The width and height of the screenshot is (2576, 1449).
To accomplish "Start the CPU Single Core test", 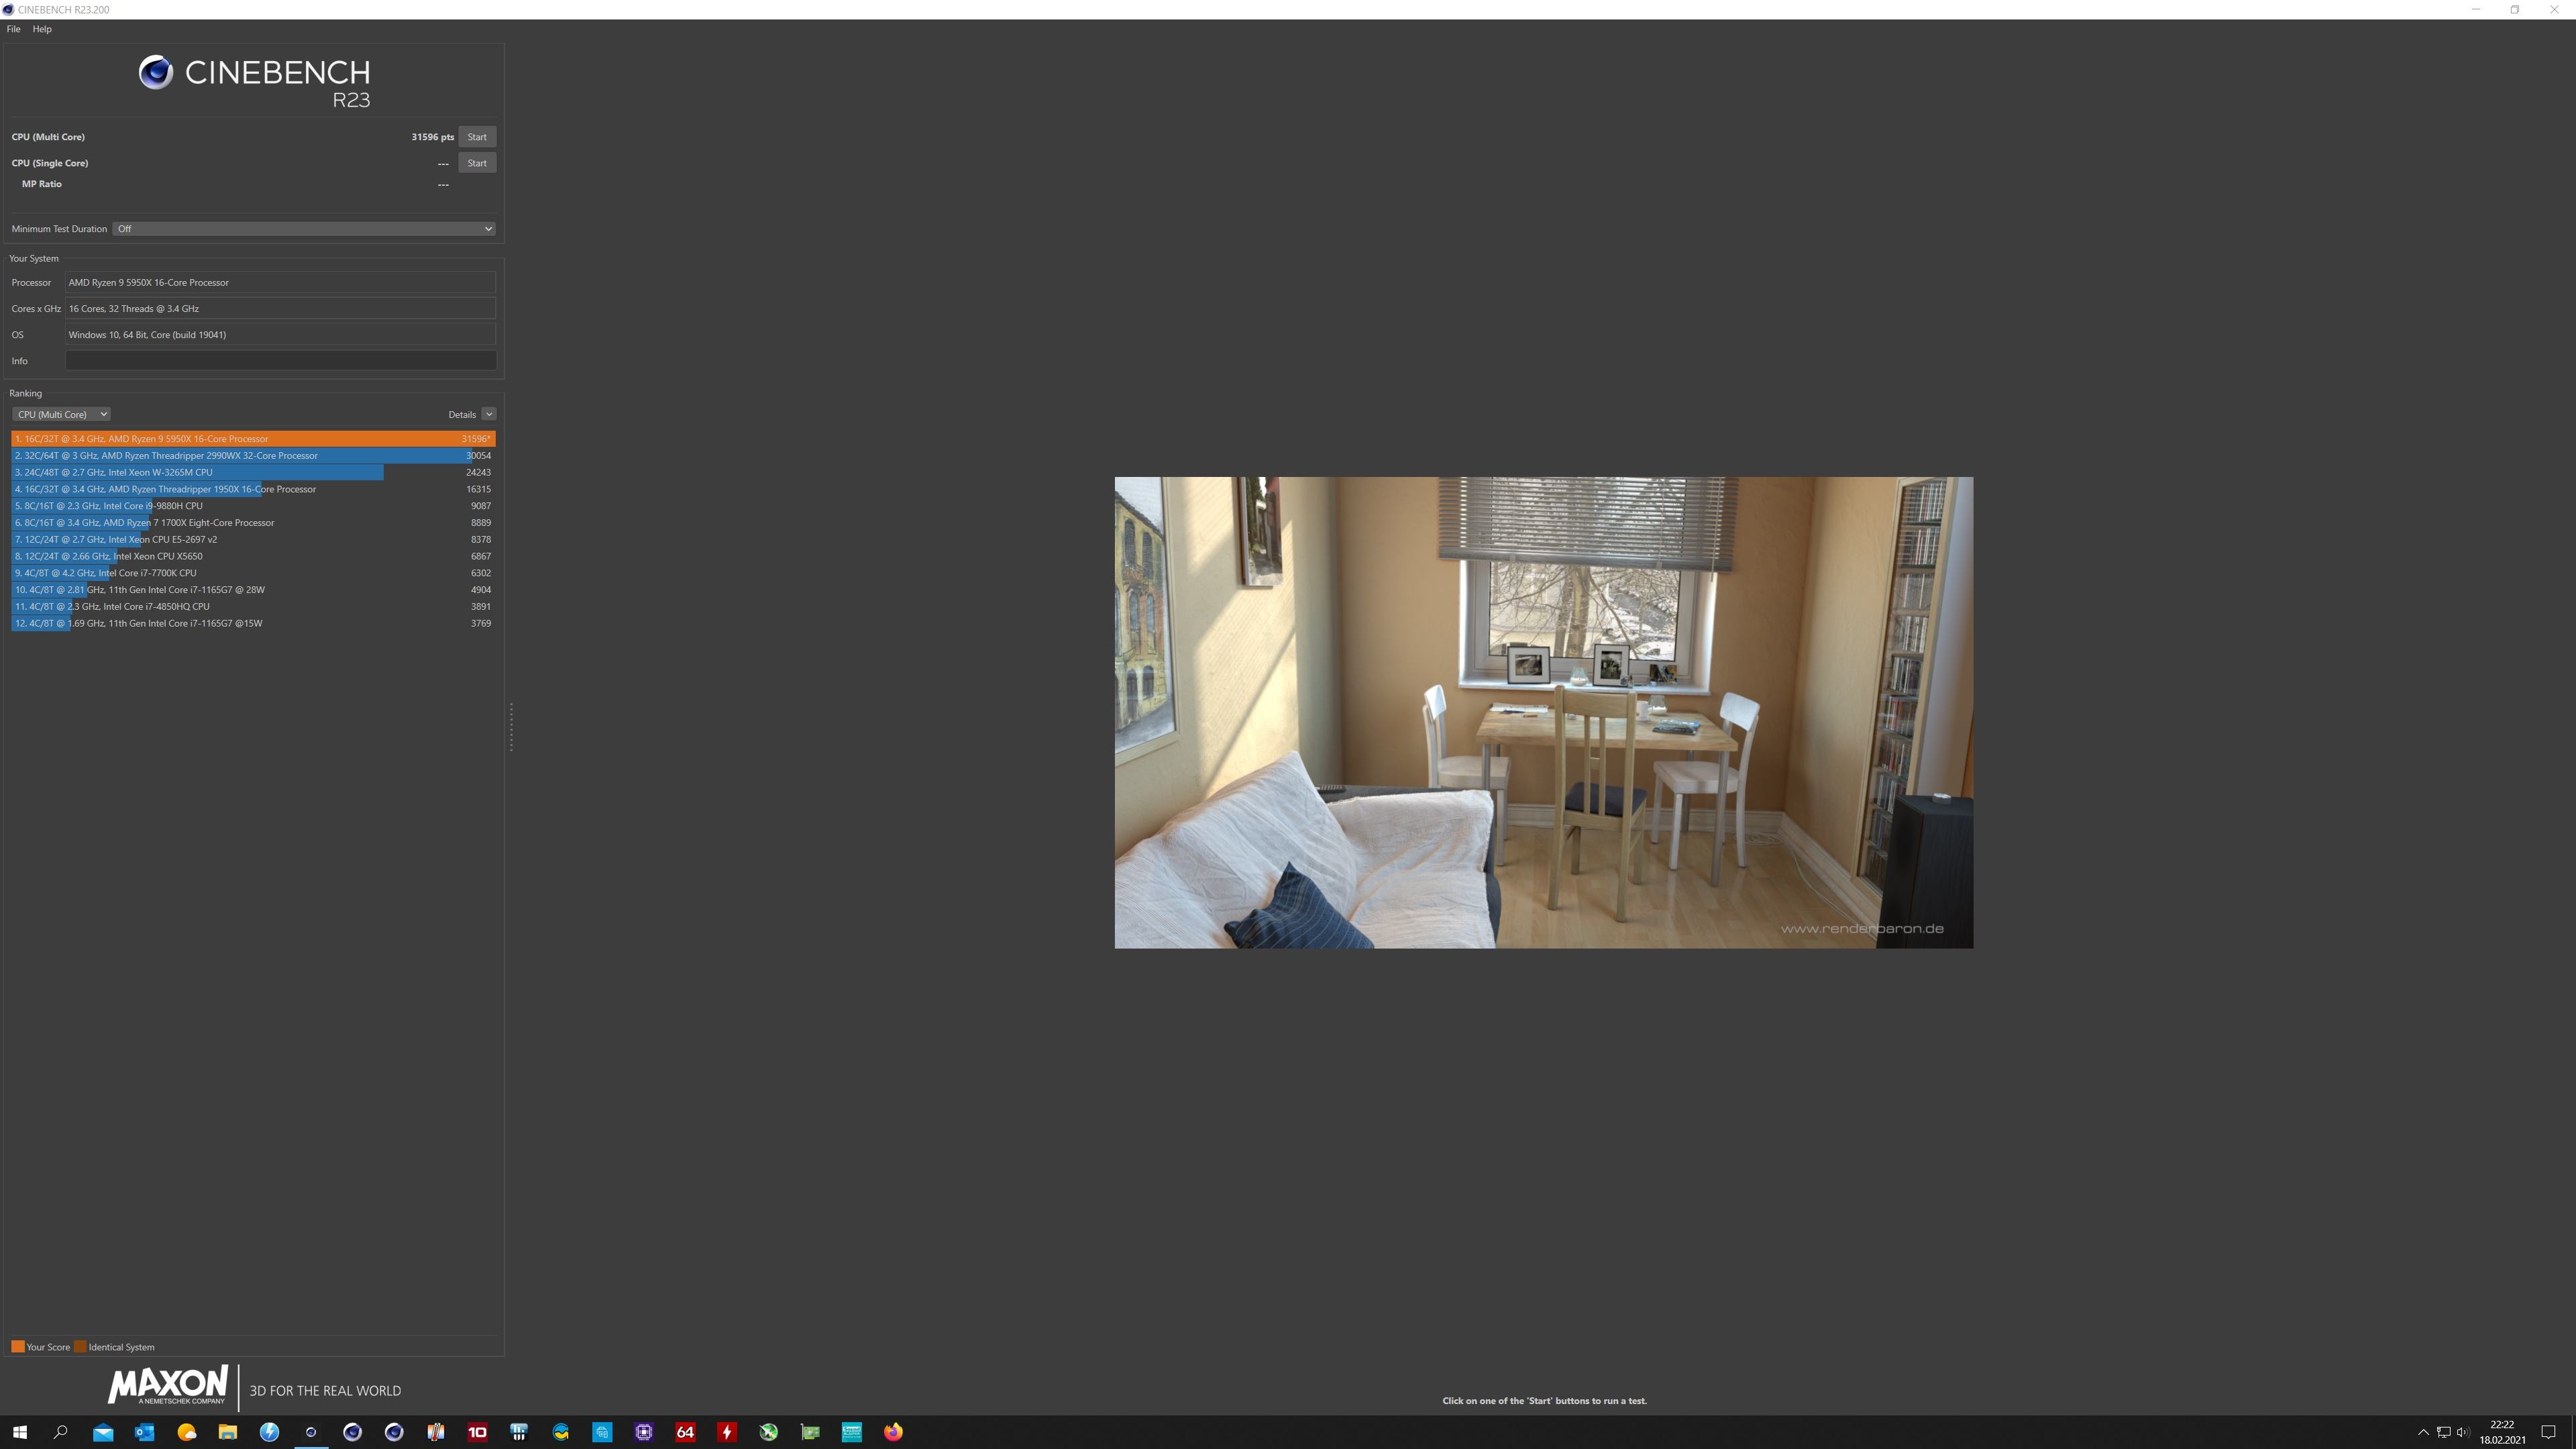I will (x=477, y=163).
